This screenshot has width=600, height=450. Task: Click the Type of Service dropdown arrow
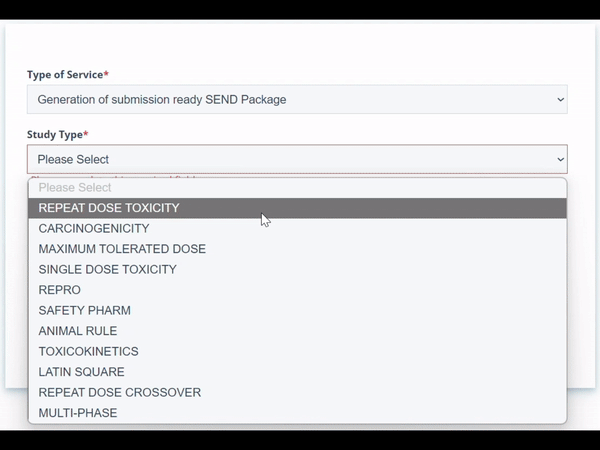click(559, 100)
